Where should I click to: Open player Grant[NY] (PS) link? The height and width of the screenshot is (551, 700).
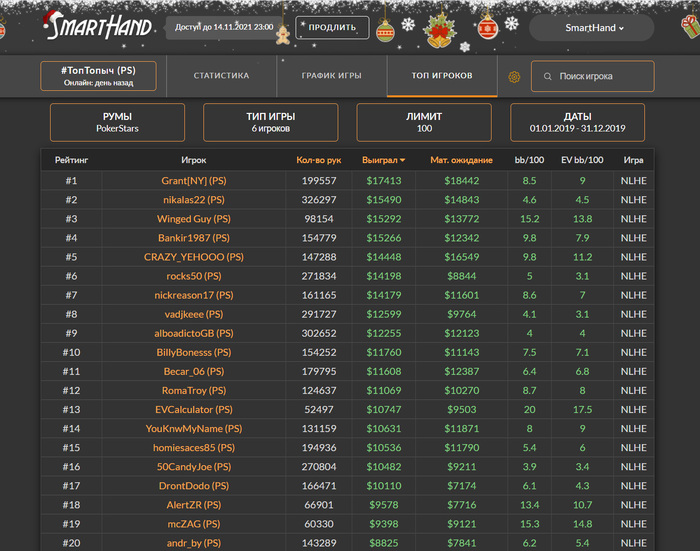pyautogui.click(x=194, y=181)
